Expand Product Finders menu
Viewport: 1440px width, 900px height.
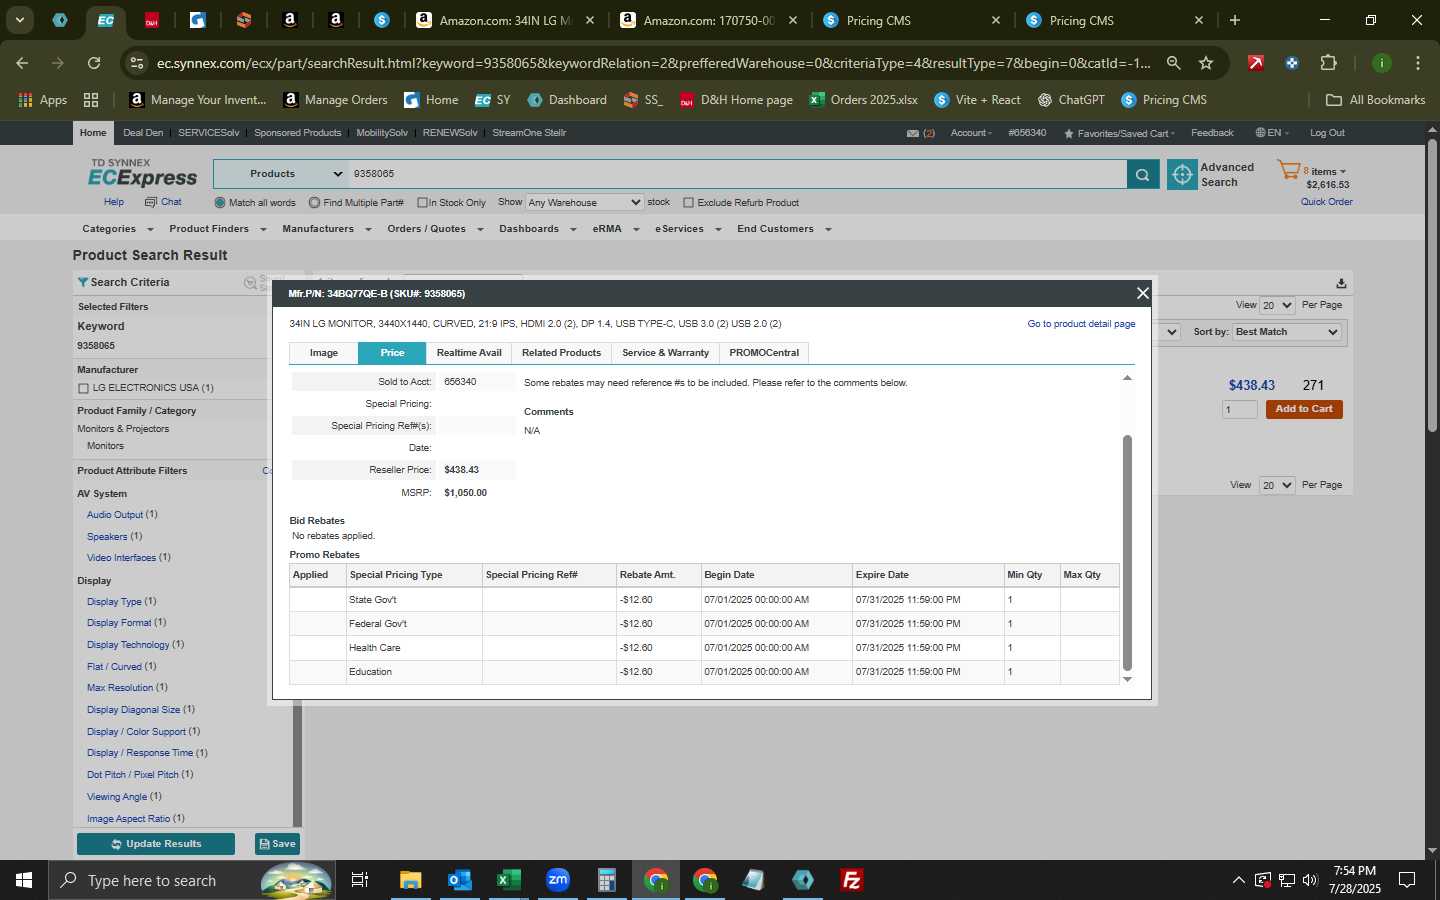(x=218, y=229)
